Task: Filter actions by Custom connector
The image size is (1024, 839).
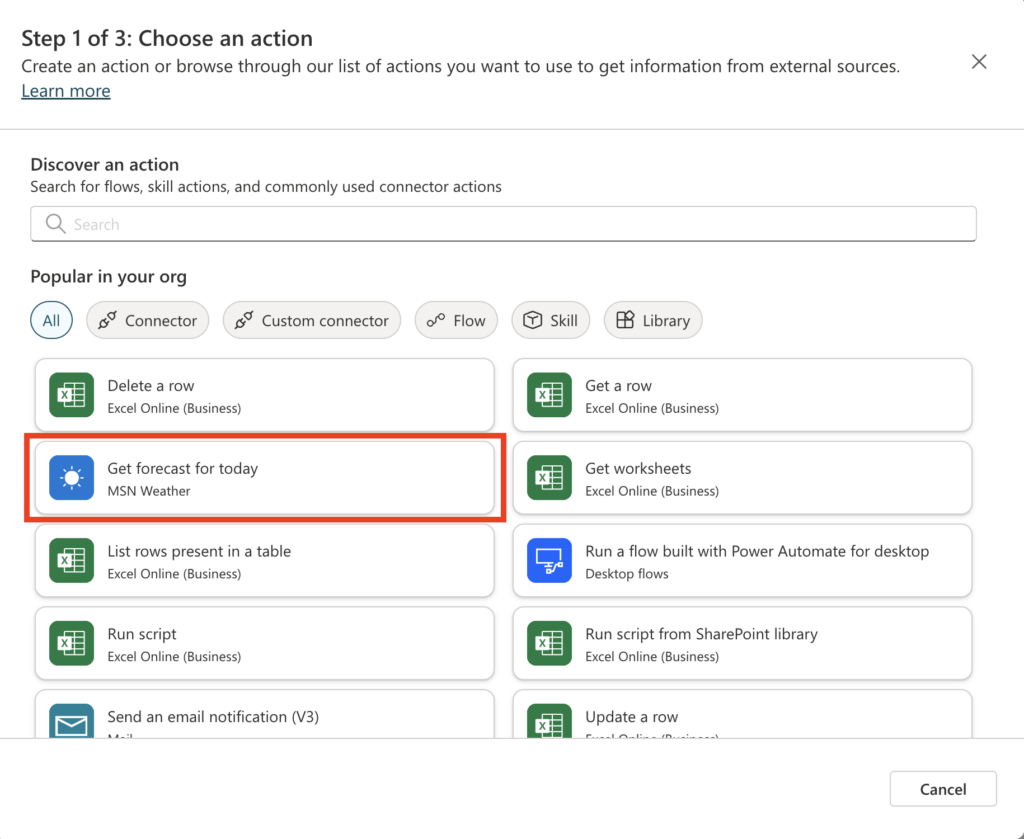Action: [311, 321]
